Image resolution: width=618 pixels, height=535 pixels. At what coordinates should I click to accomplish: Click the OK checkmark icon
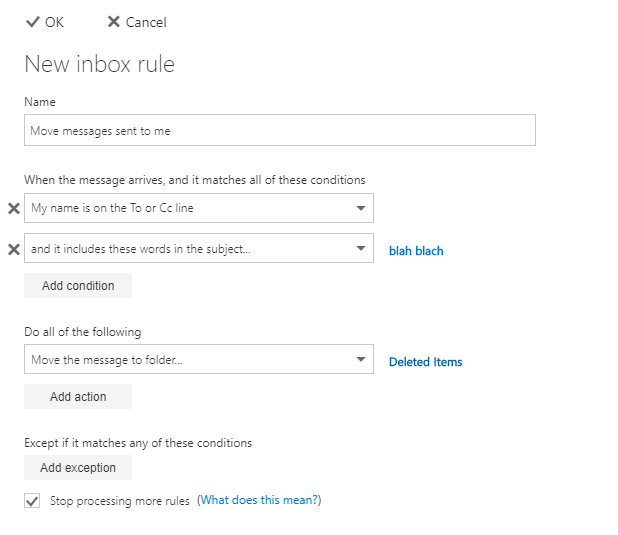click(33, 22)
